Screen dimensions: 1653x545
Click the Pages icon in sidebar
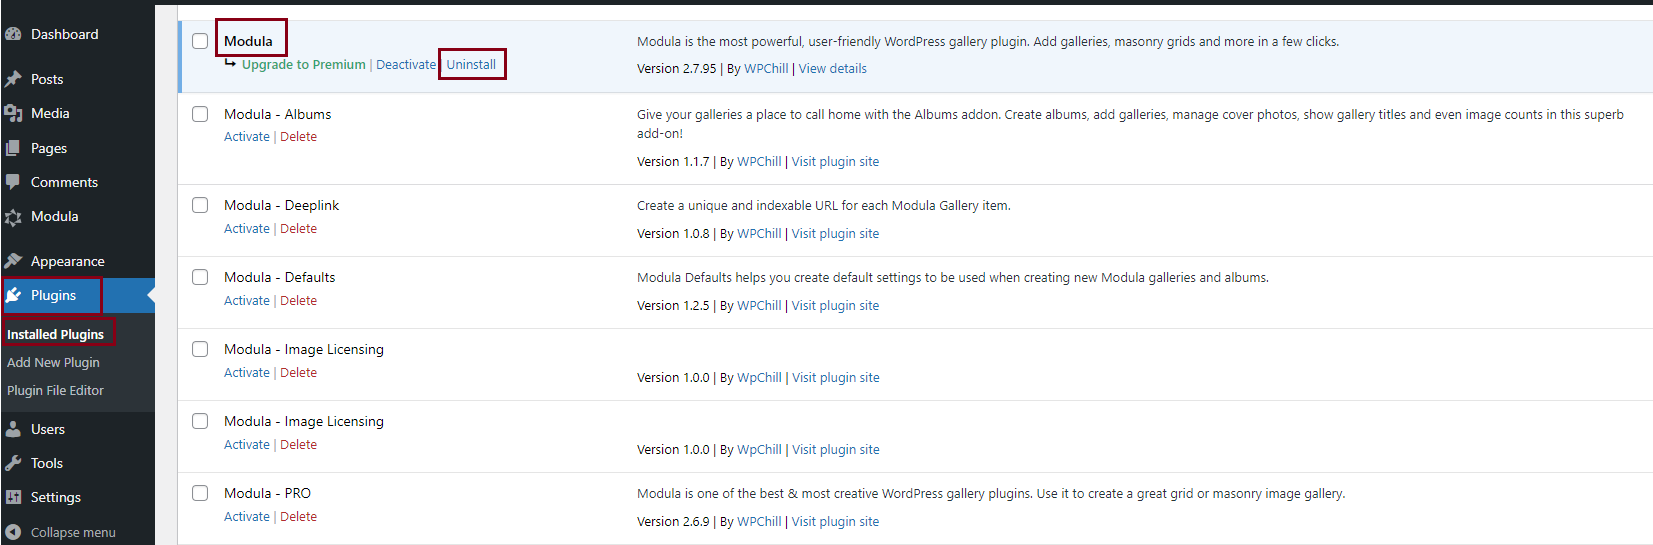click(x=13, y=148)
